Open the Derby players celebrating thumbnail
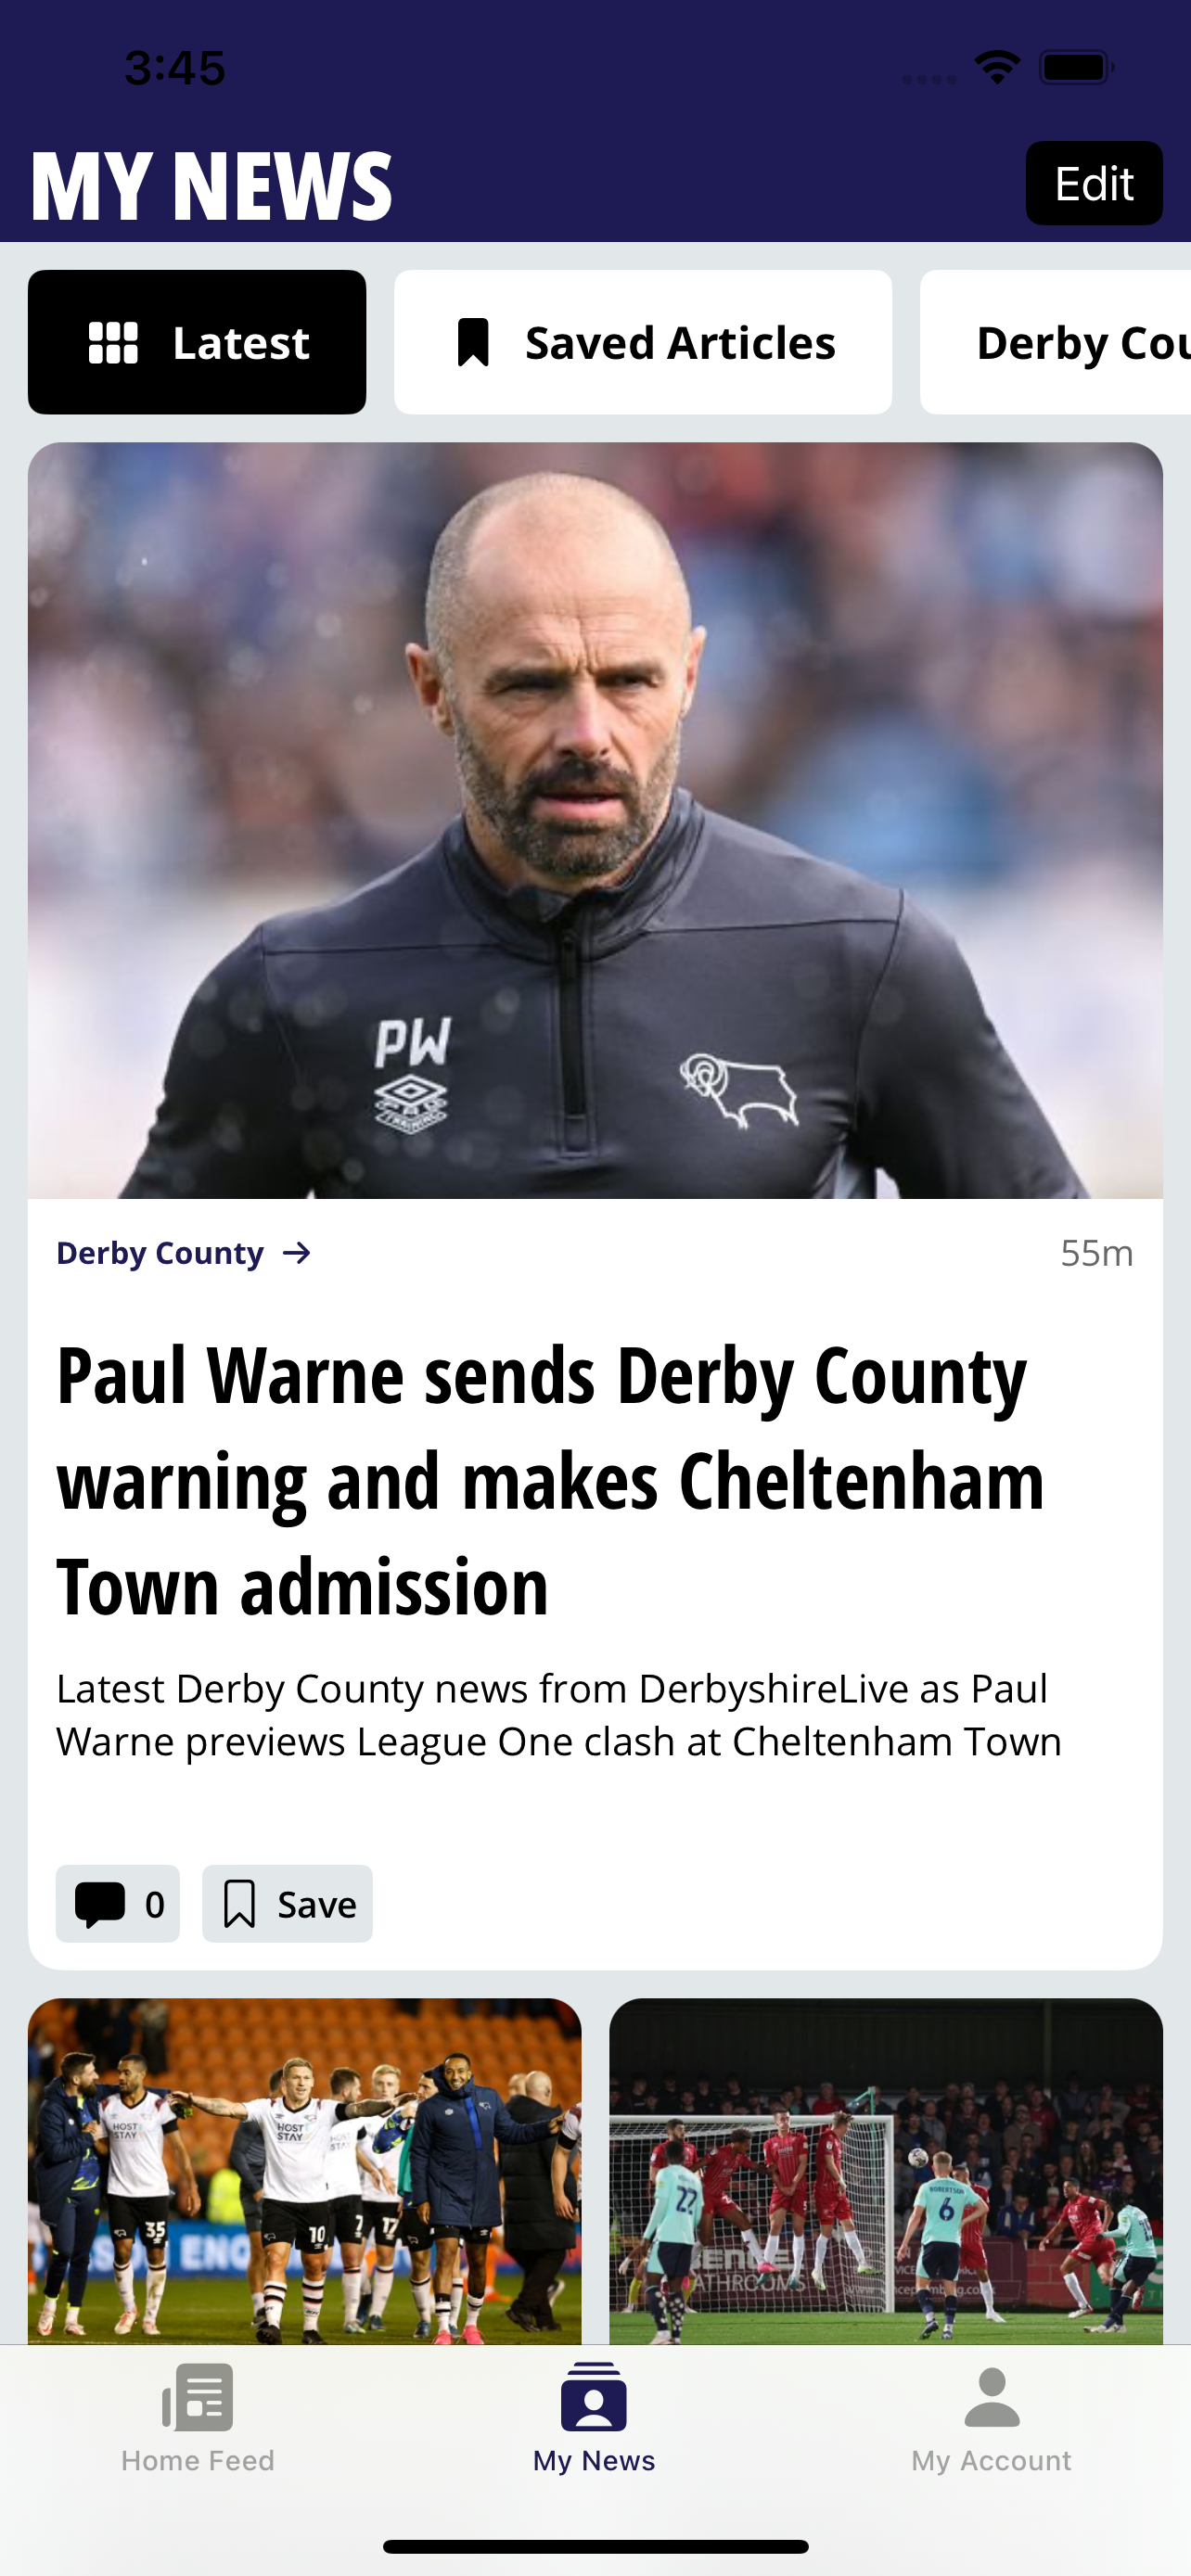The width and height of the screenshot is (1191, 2576). pyautogui.click(x=304, y=2171)
